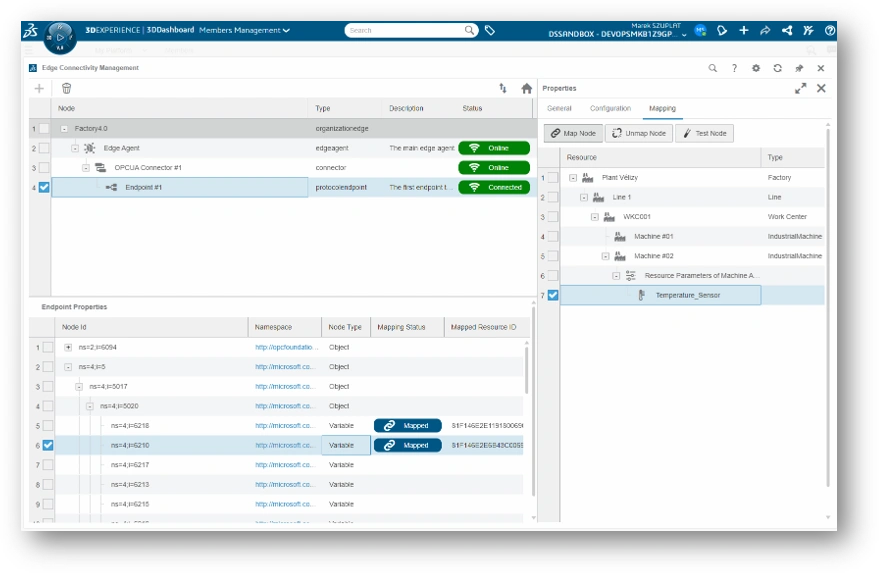Switch to the General tab
This screenshot has height=573, width=879.
tap(559, 108)
